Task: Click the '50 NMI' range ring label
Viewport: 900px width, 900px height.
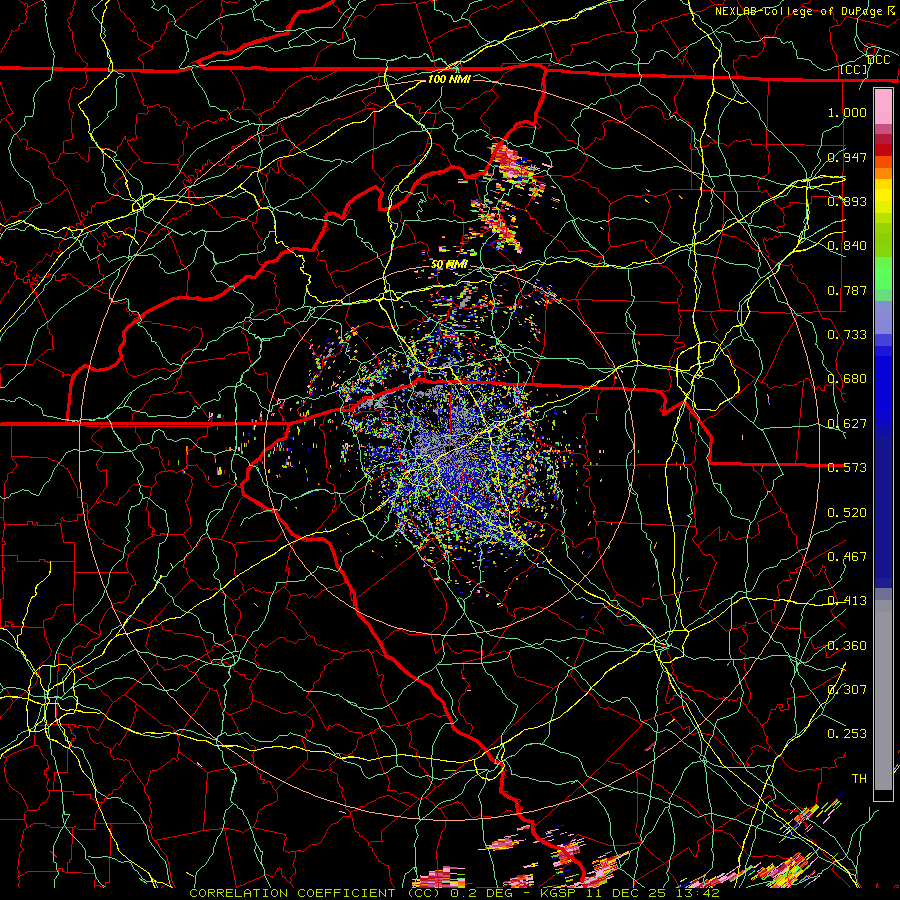Action: 449,265
